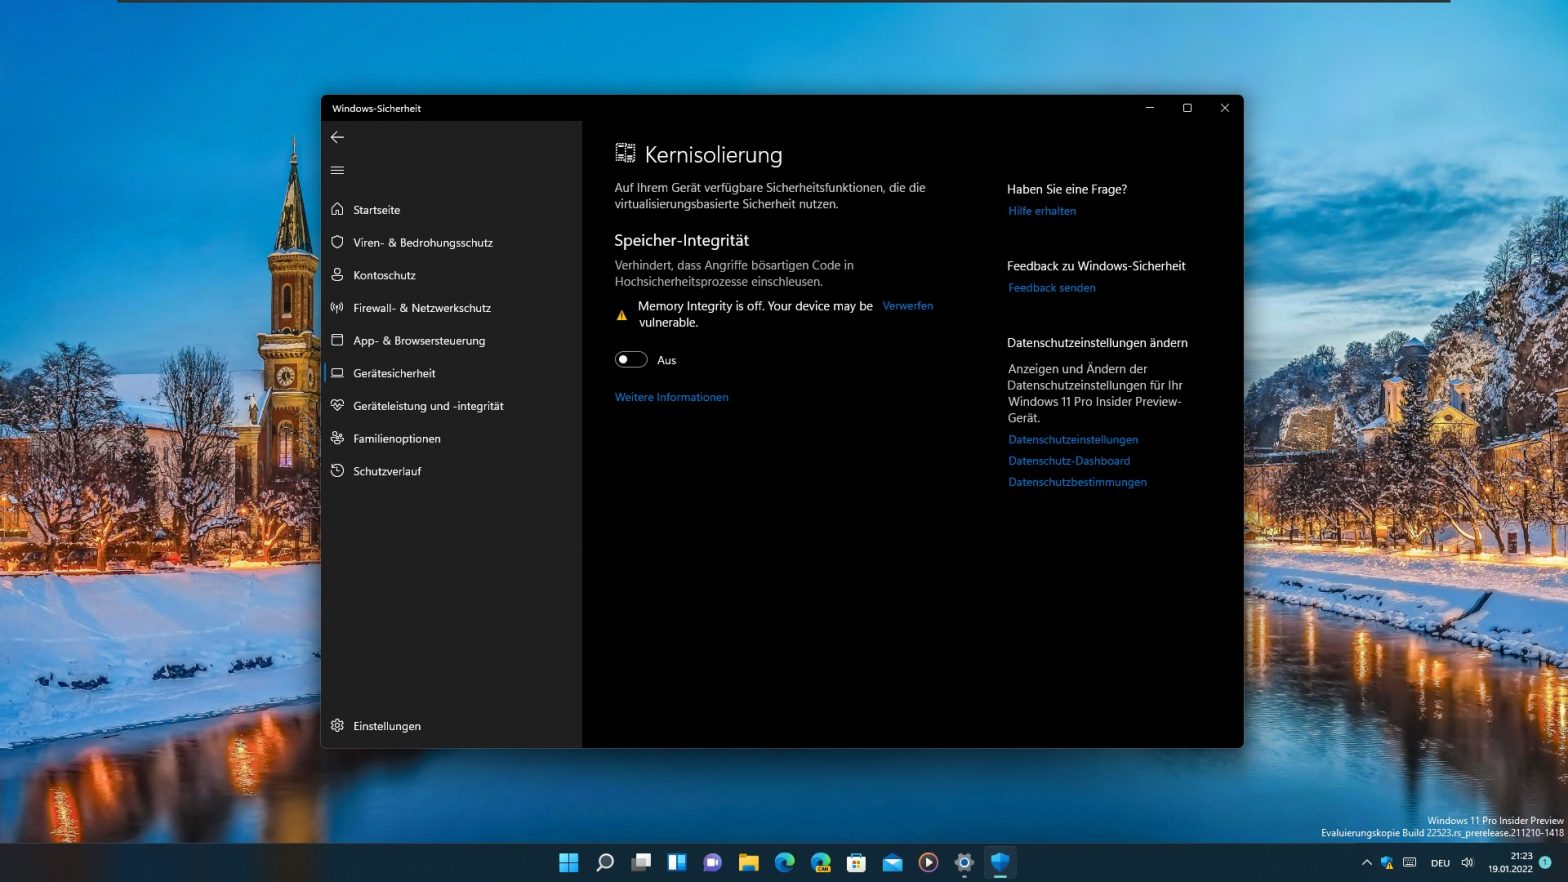
Task: Expand hidden system tray icons chevron
Action: click(1366, 862)
